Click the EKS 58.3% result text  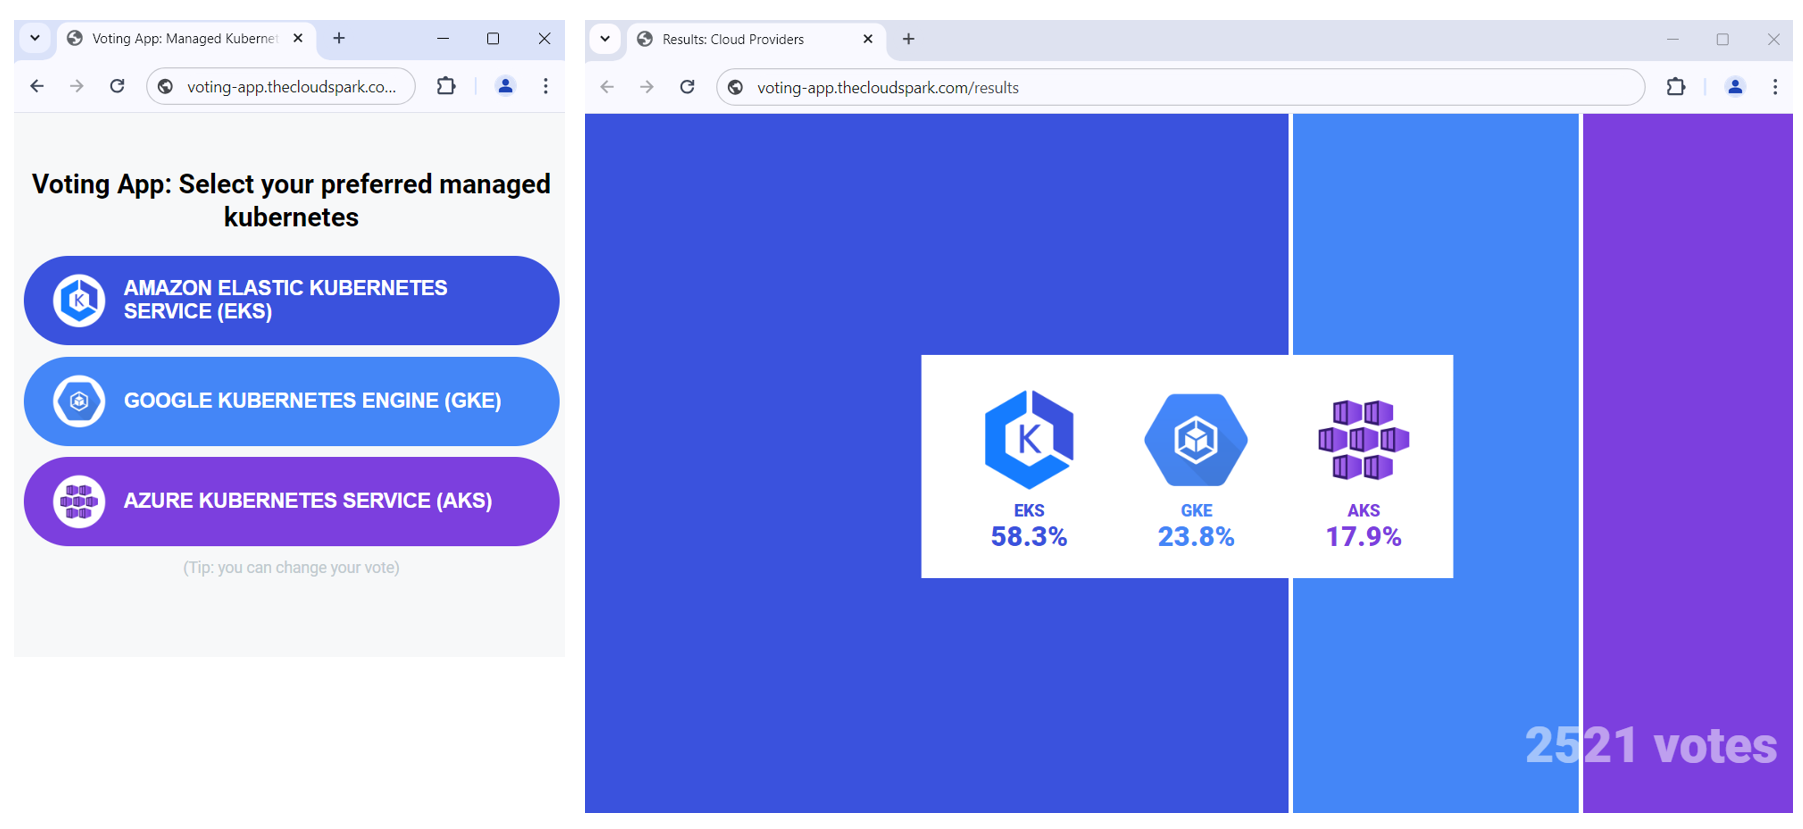tap(1029, 526)
